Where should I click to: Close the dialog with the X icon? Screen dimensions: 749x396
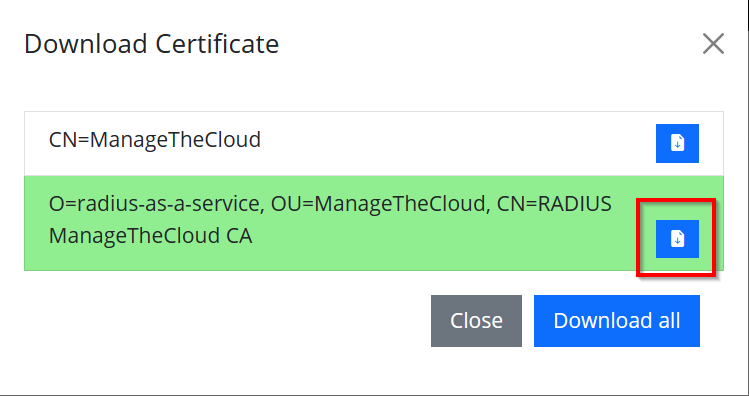tap(713, 44)
